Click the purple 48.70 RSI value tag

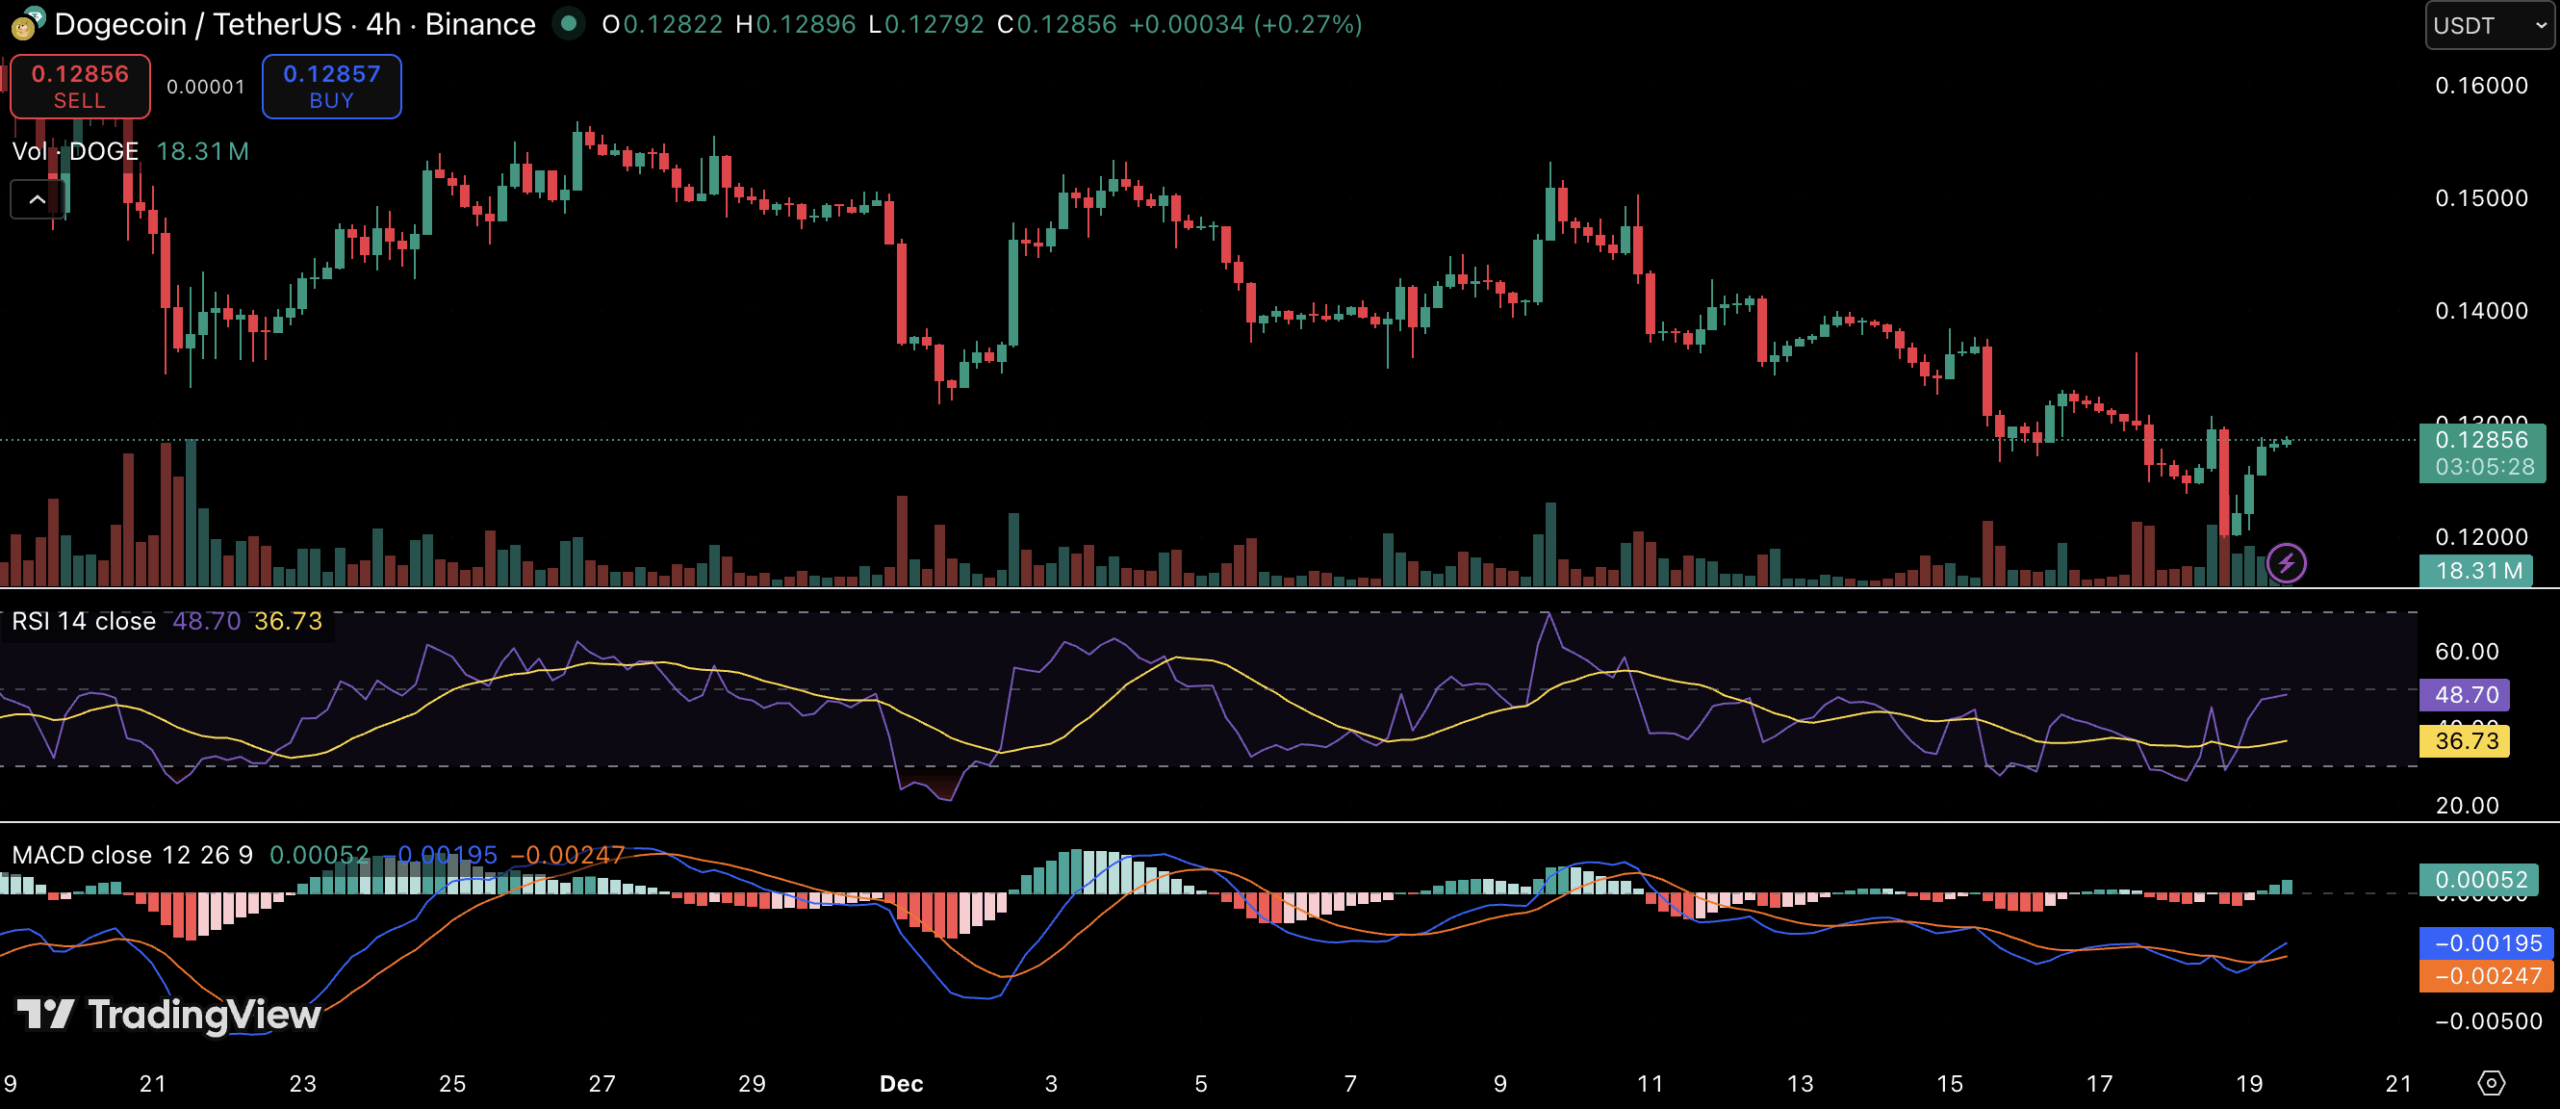(2465, 694)
